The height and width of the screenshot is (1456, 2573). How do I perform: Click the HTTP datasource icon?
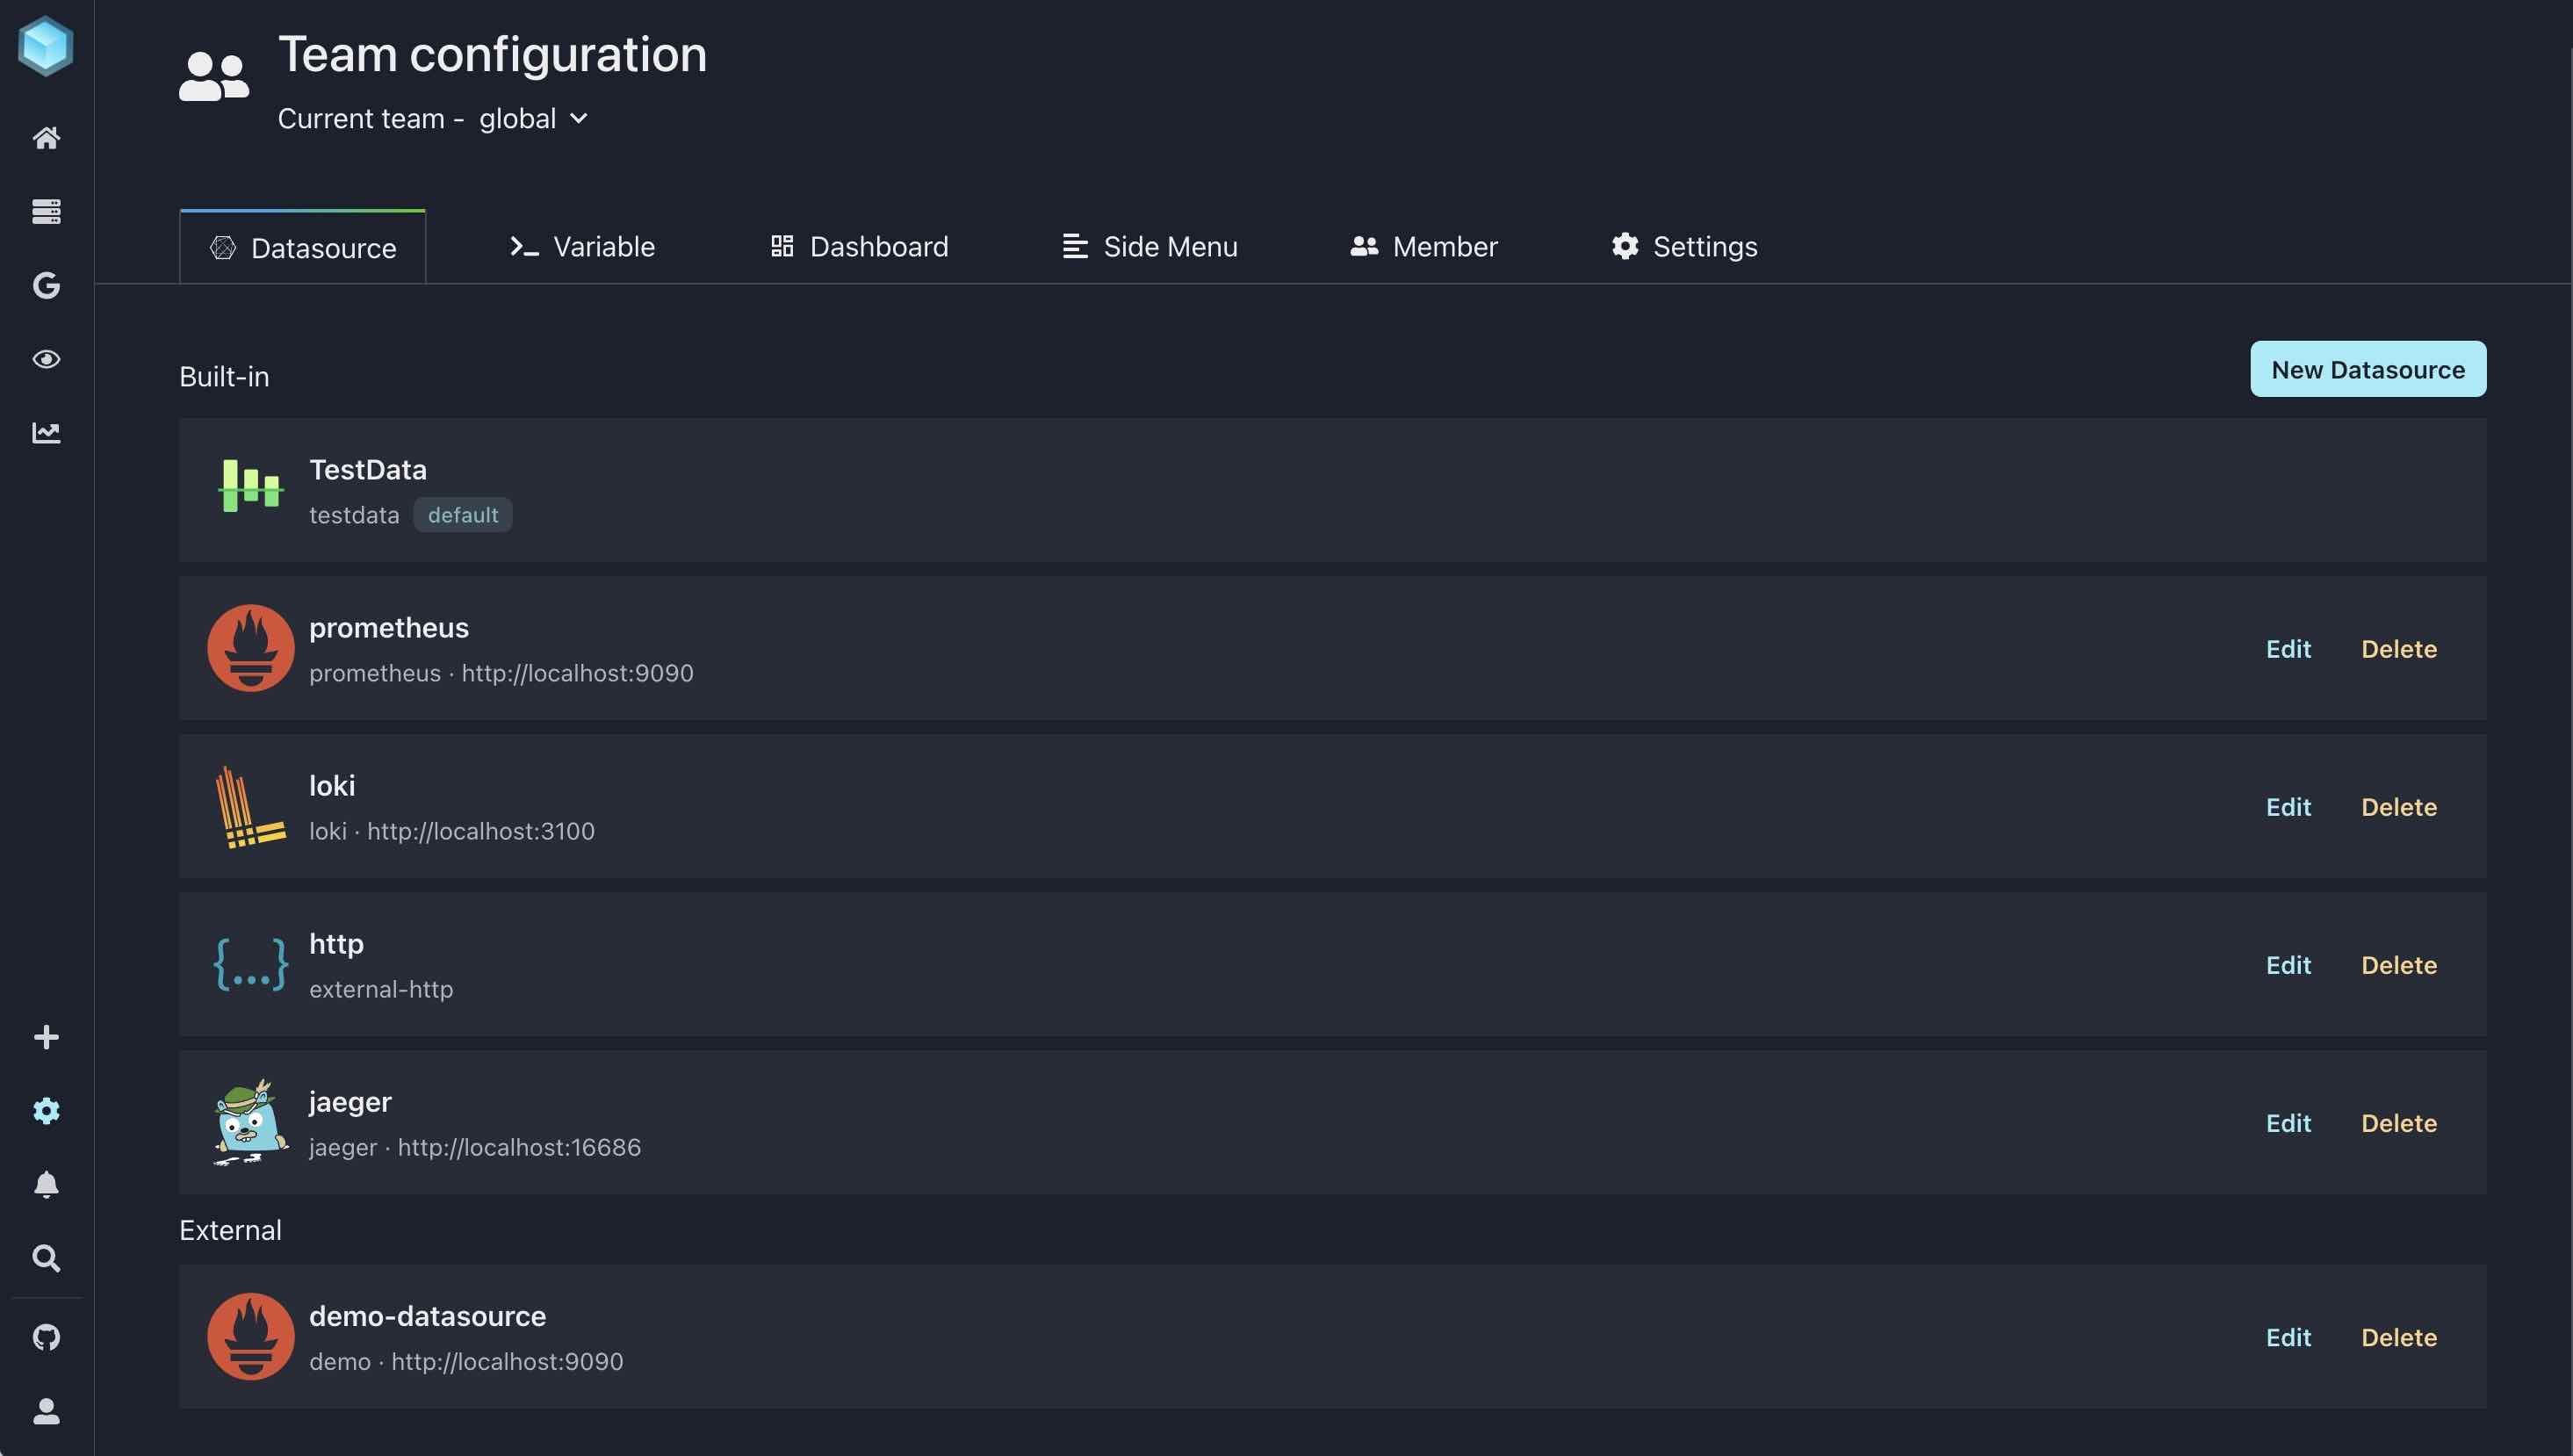click(248, 963)
